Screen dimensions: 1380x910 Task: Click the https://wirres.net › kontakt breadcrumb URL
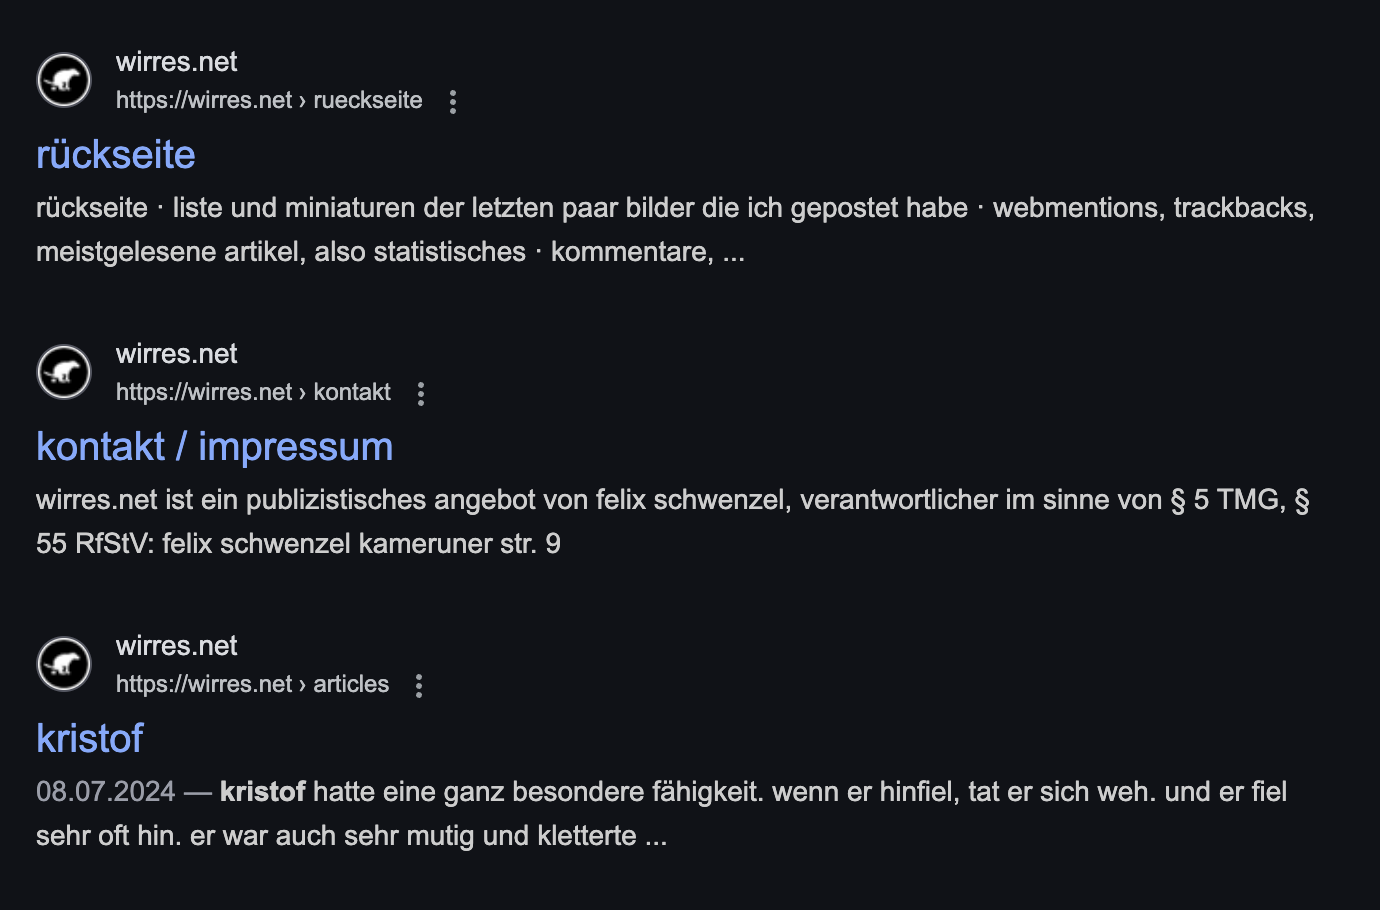tap(253, 392)
